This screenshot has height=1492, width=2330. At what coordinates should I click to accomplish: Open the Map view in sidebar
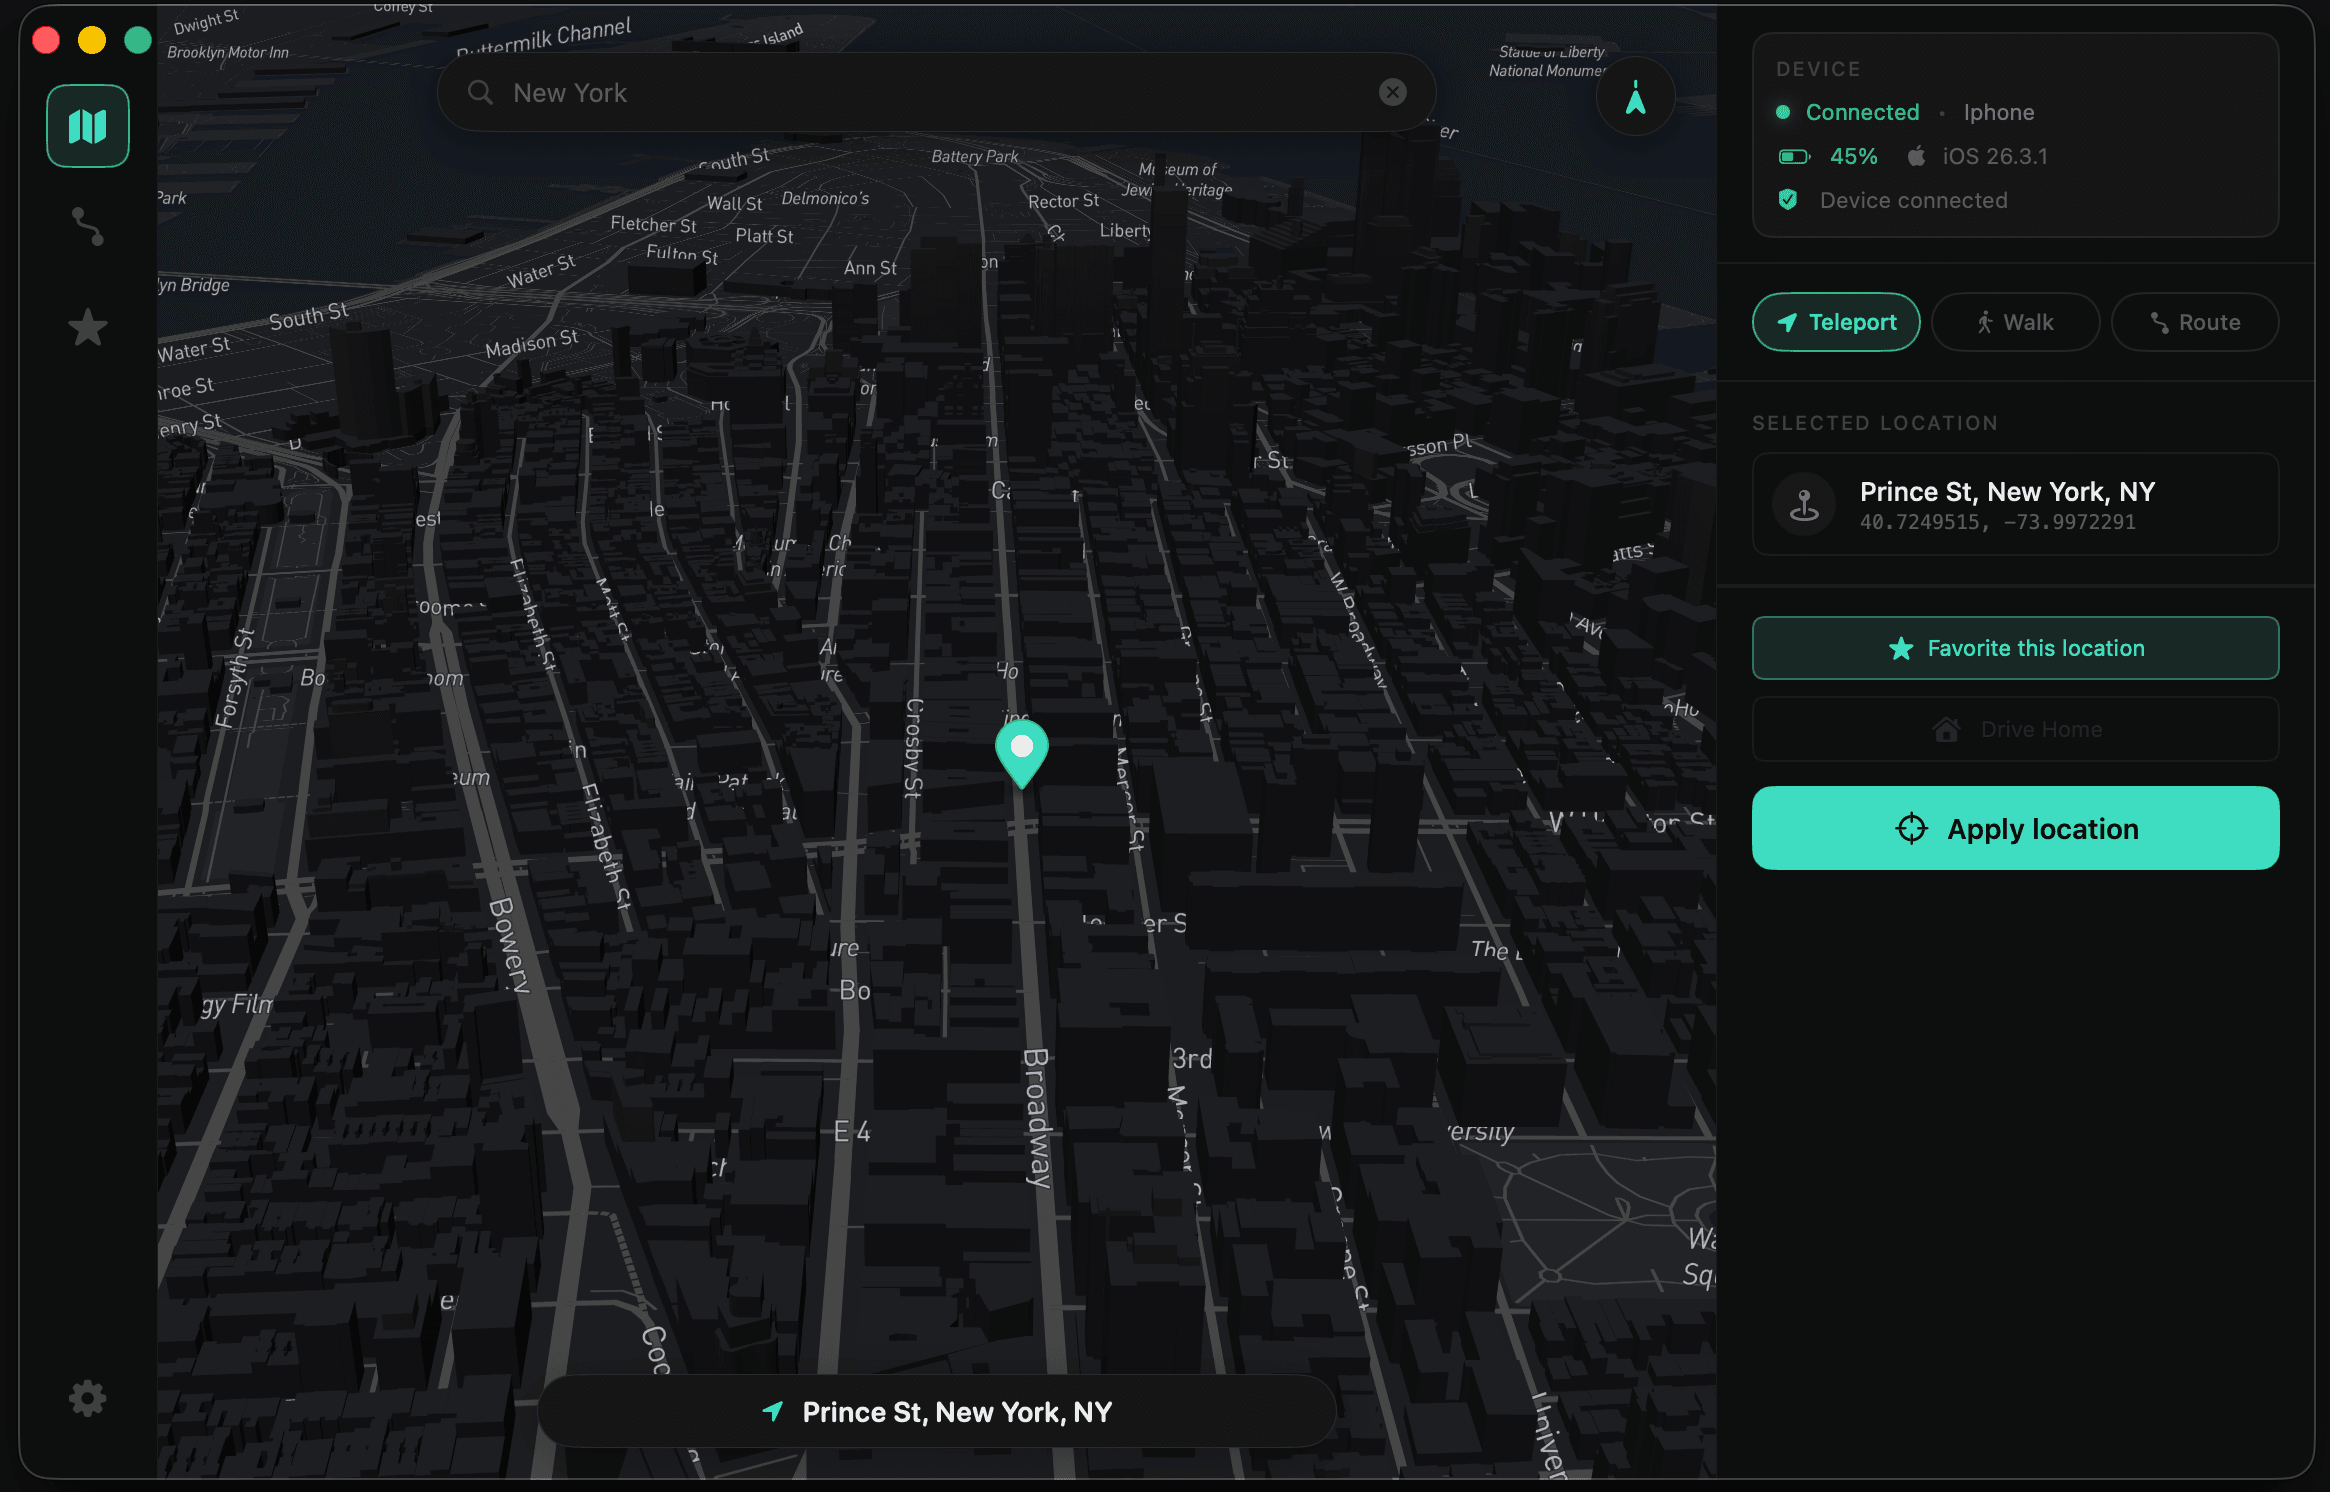point(88,126)
